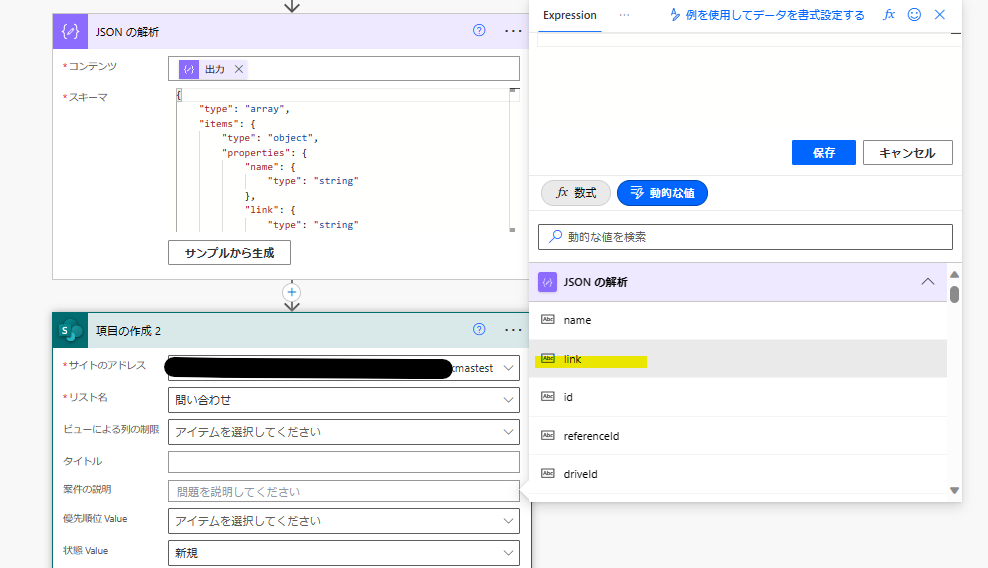Screen dimensions: 988x568
Task: Click the string type icon beside driveId
Action: (548, 473)
